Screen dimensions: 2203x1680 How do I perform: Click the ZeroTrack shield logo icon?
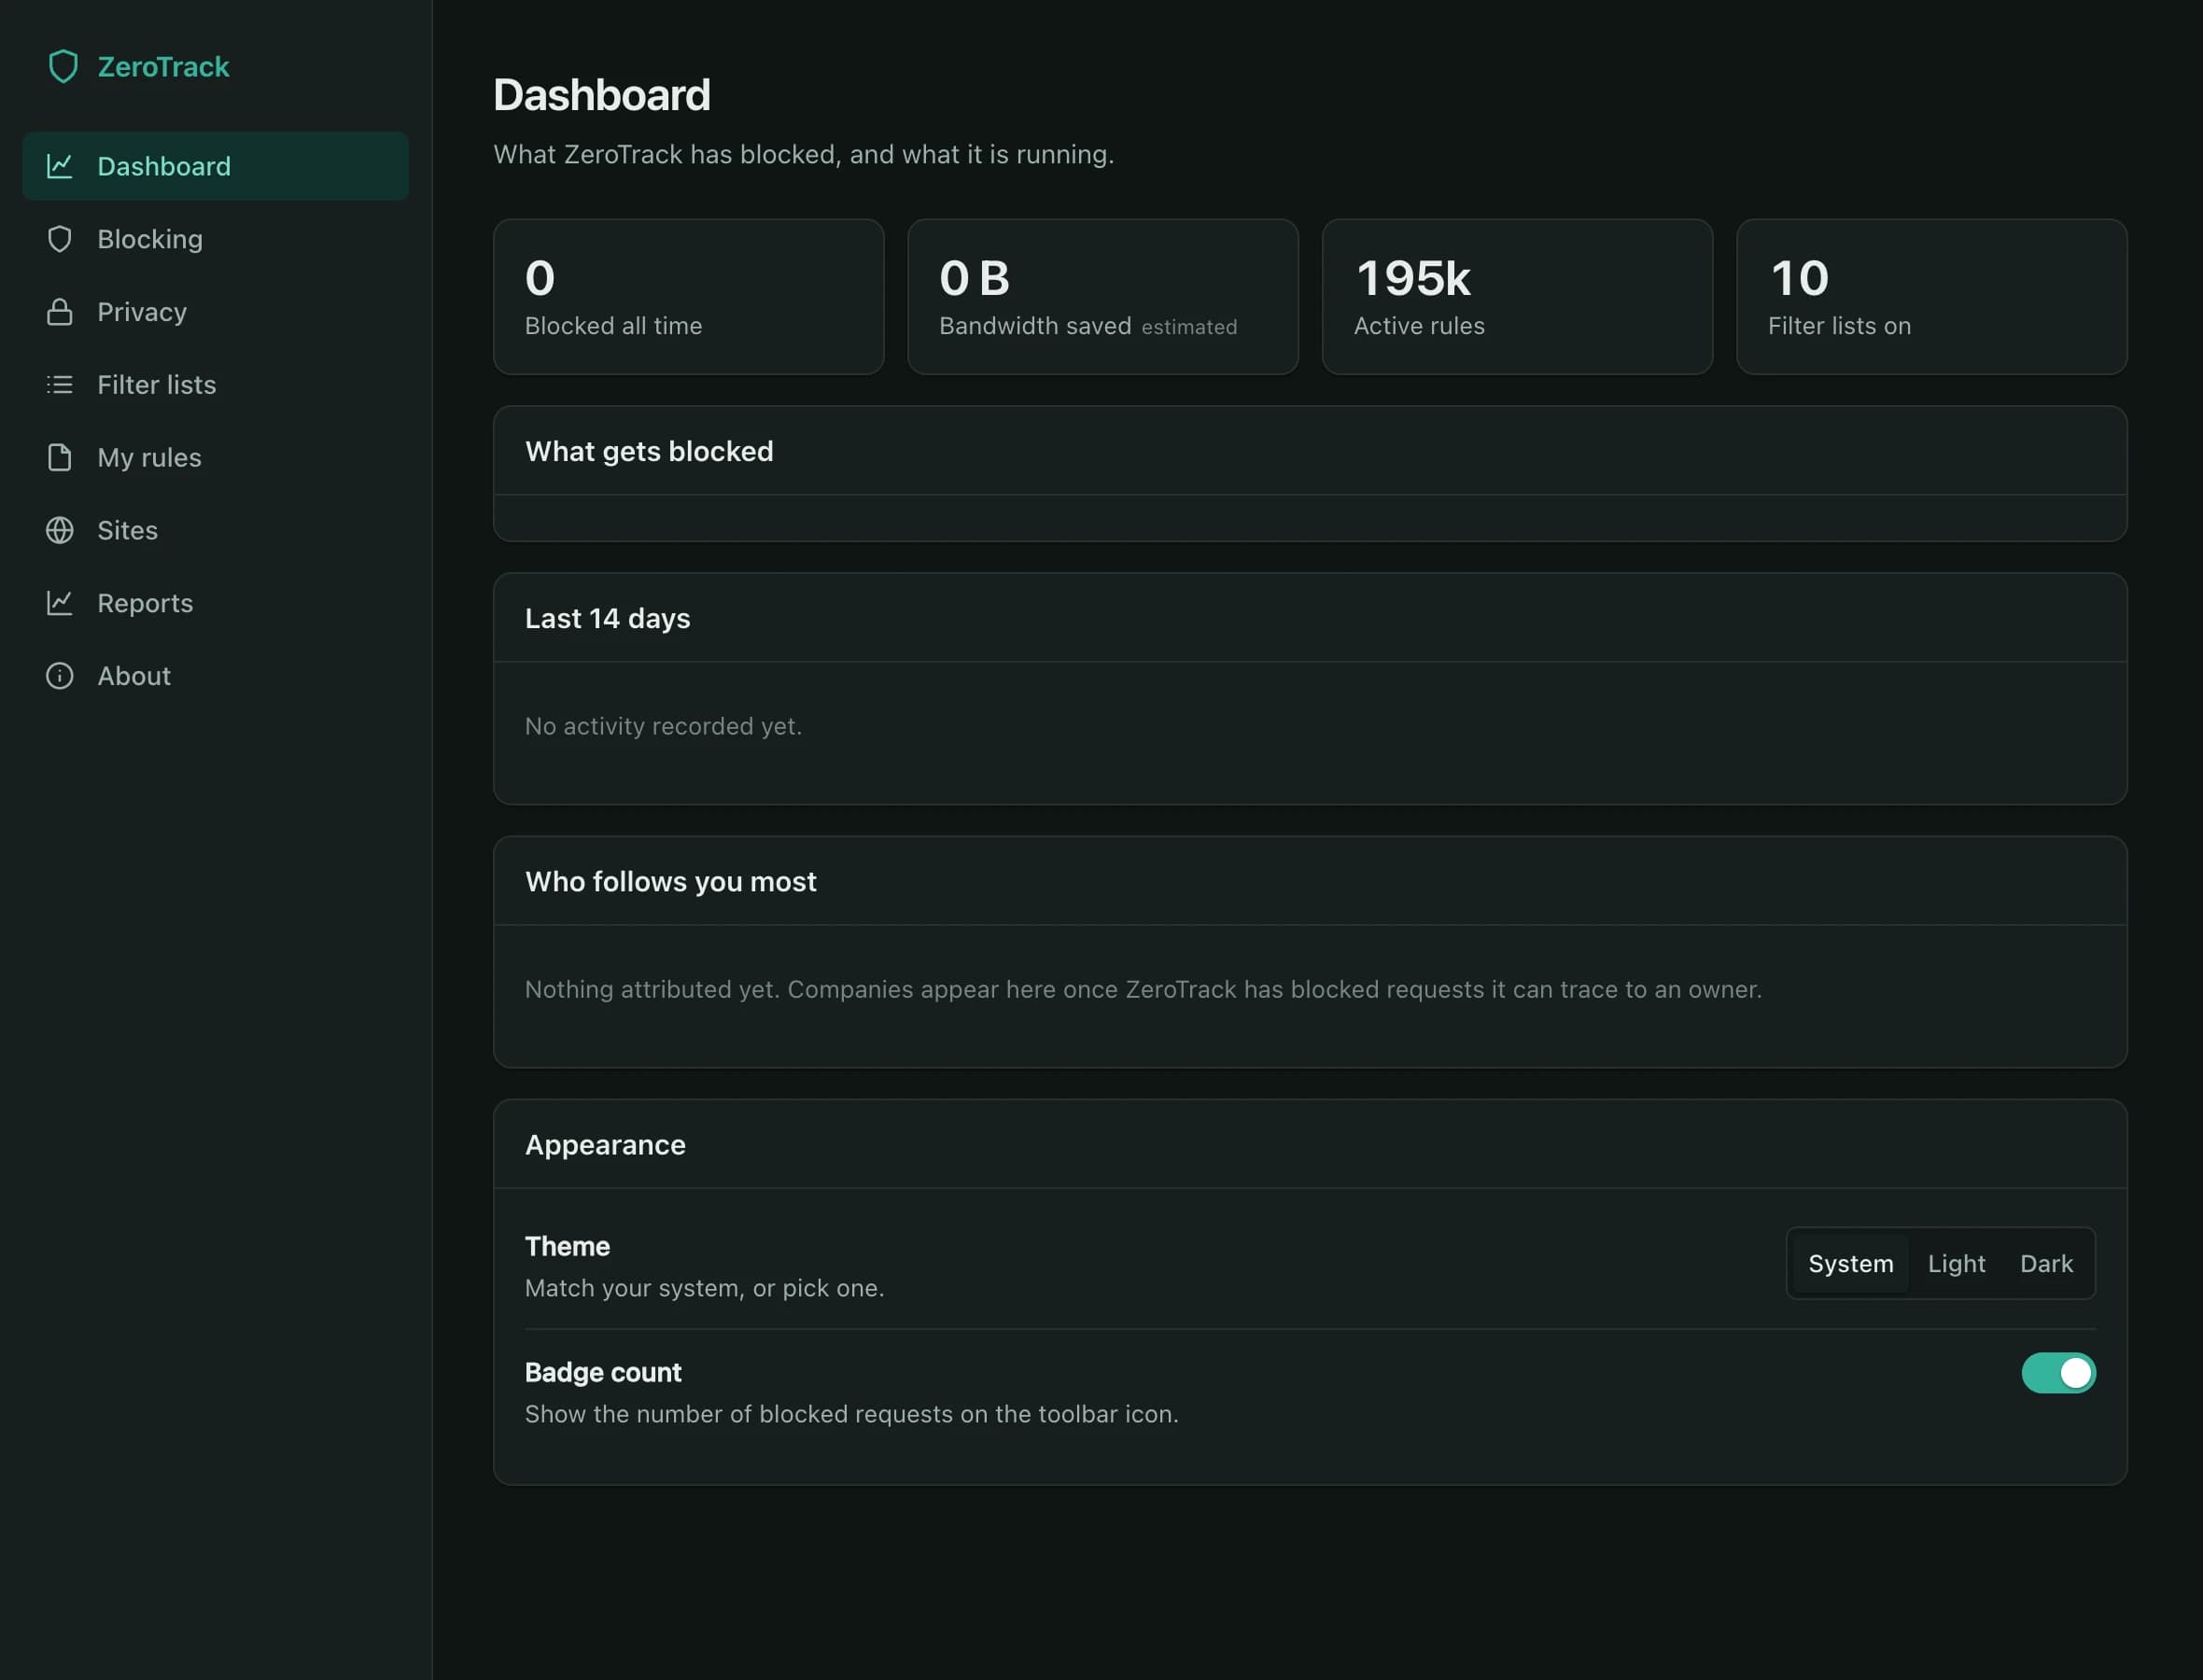(63, 67)
